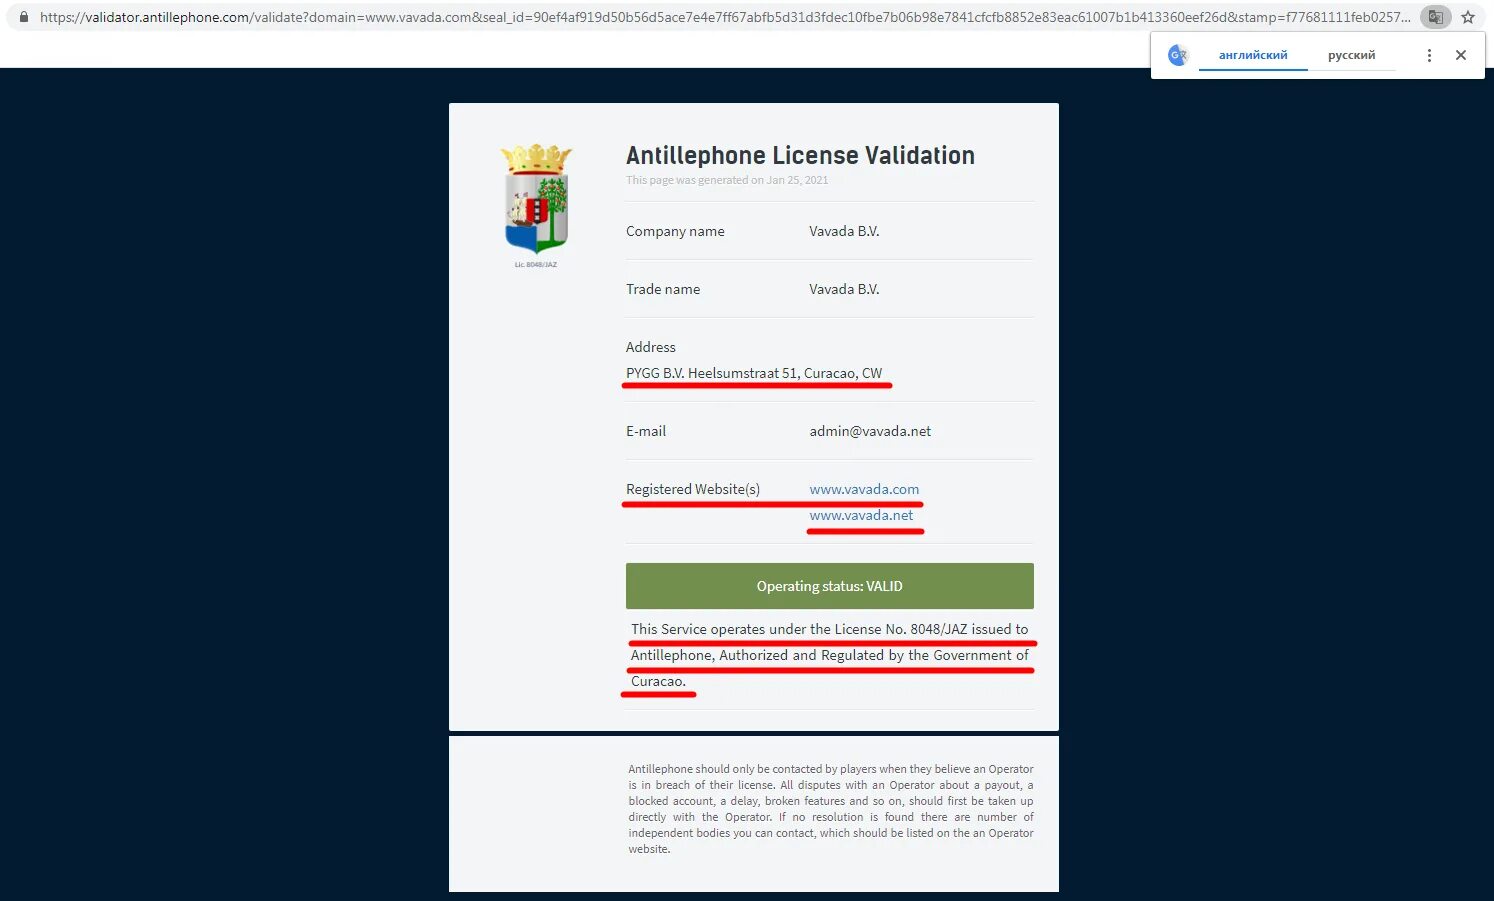The height and width of the screenshot is (901, 1494).
Task: Select the русский tab in translate popup
Action: click(x=1352, y=55)
